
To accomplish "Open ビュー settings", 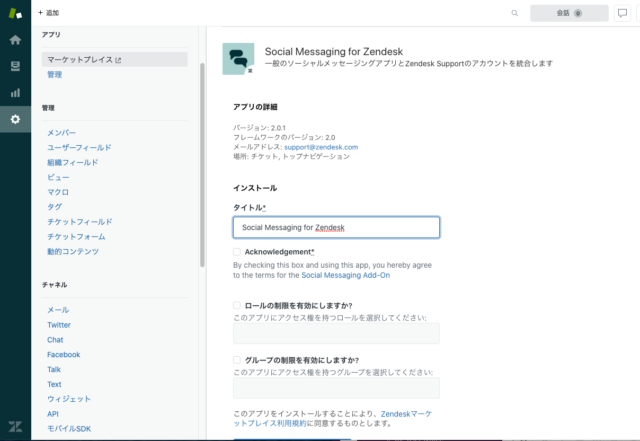I will pyautogui.click(x=58, y=177).
